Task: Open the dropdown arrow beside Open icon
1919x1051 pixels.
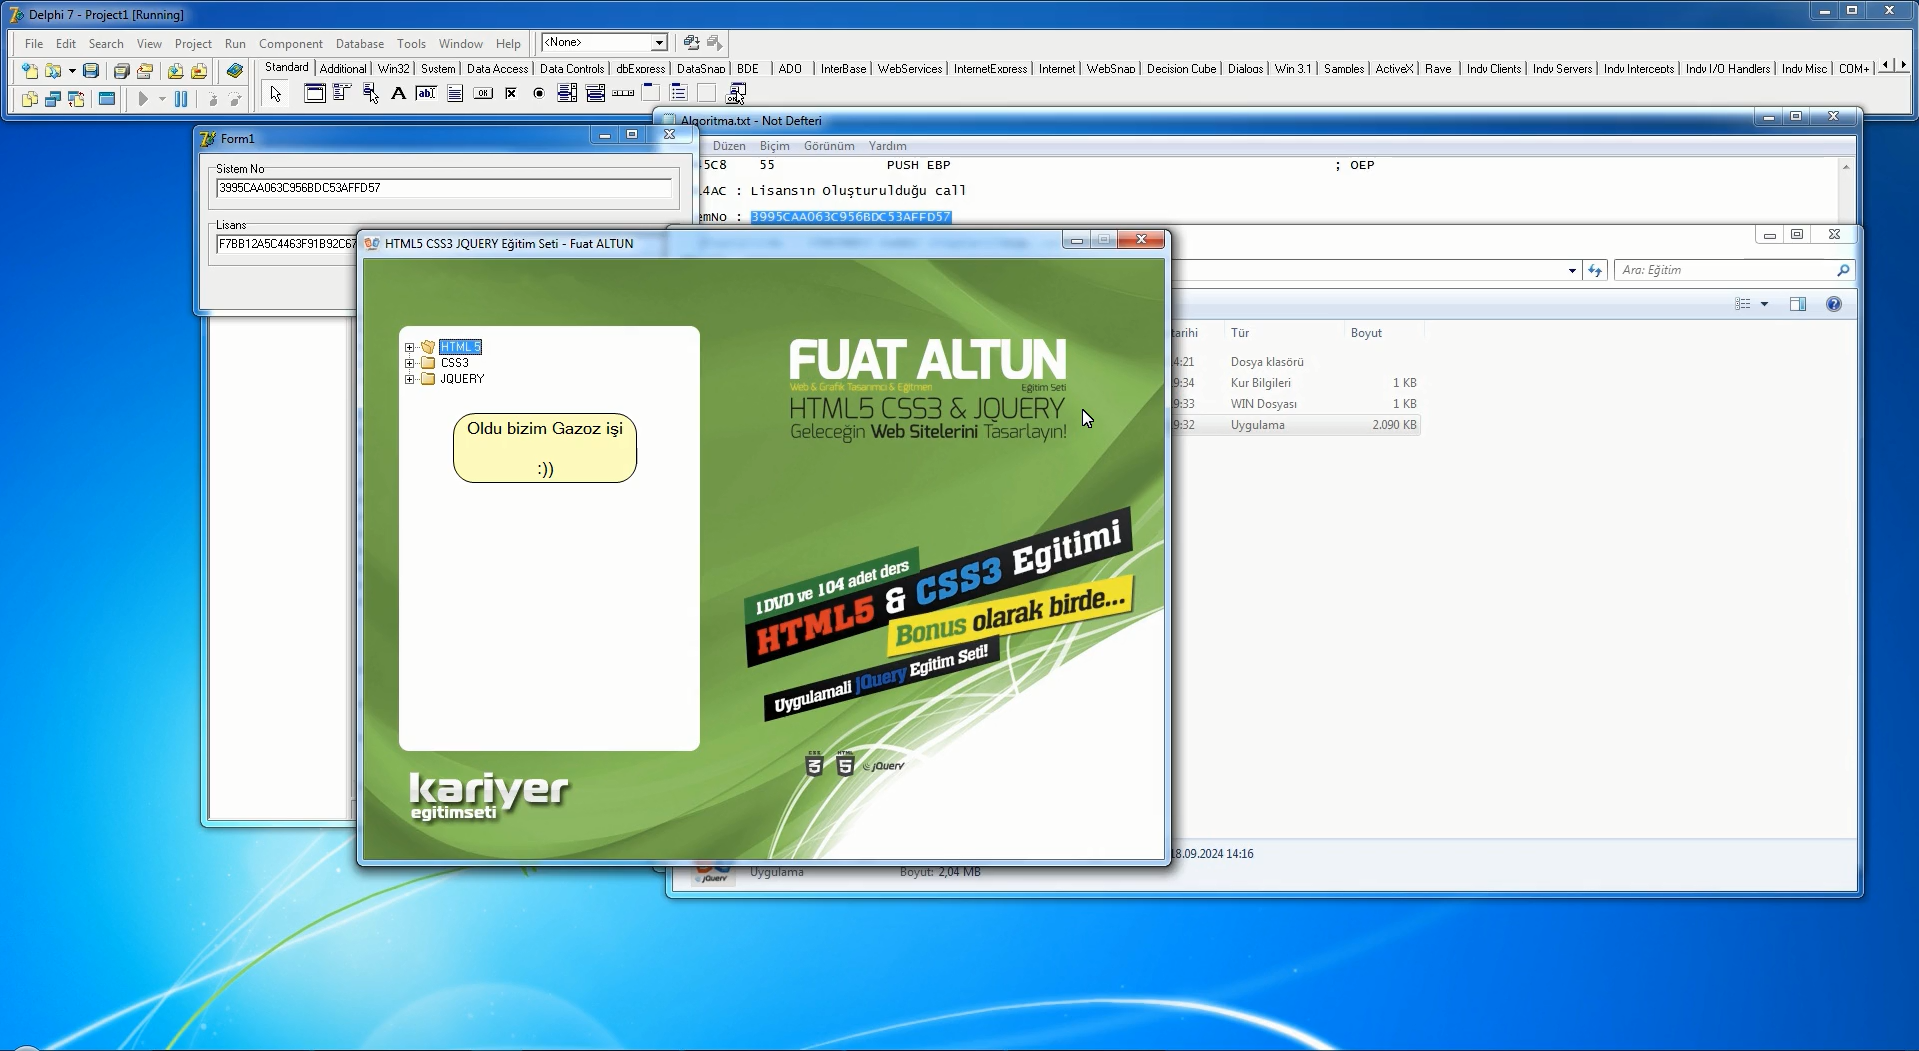Action: (x=72, y=71)
